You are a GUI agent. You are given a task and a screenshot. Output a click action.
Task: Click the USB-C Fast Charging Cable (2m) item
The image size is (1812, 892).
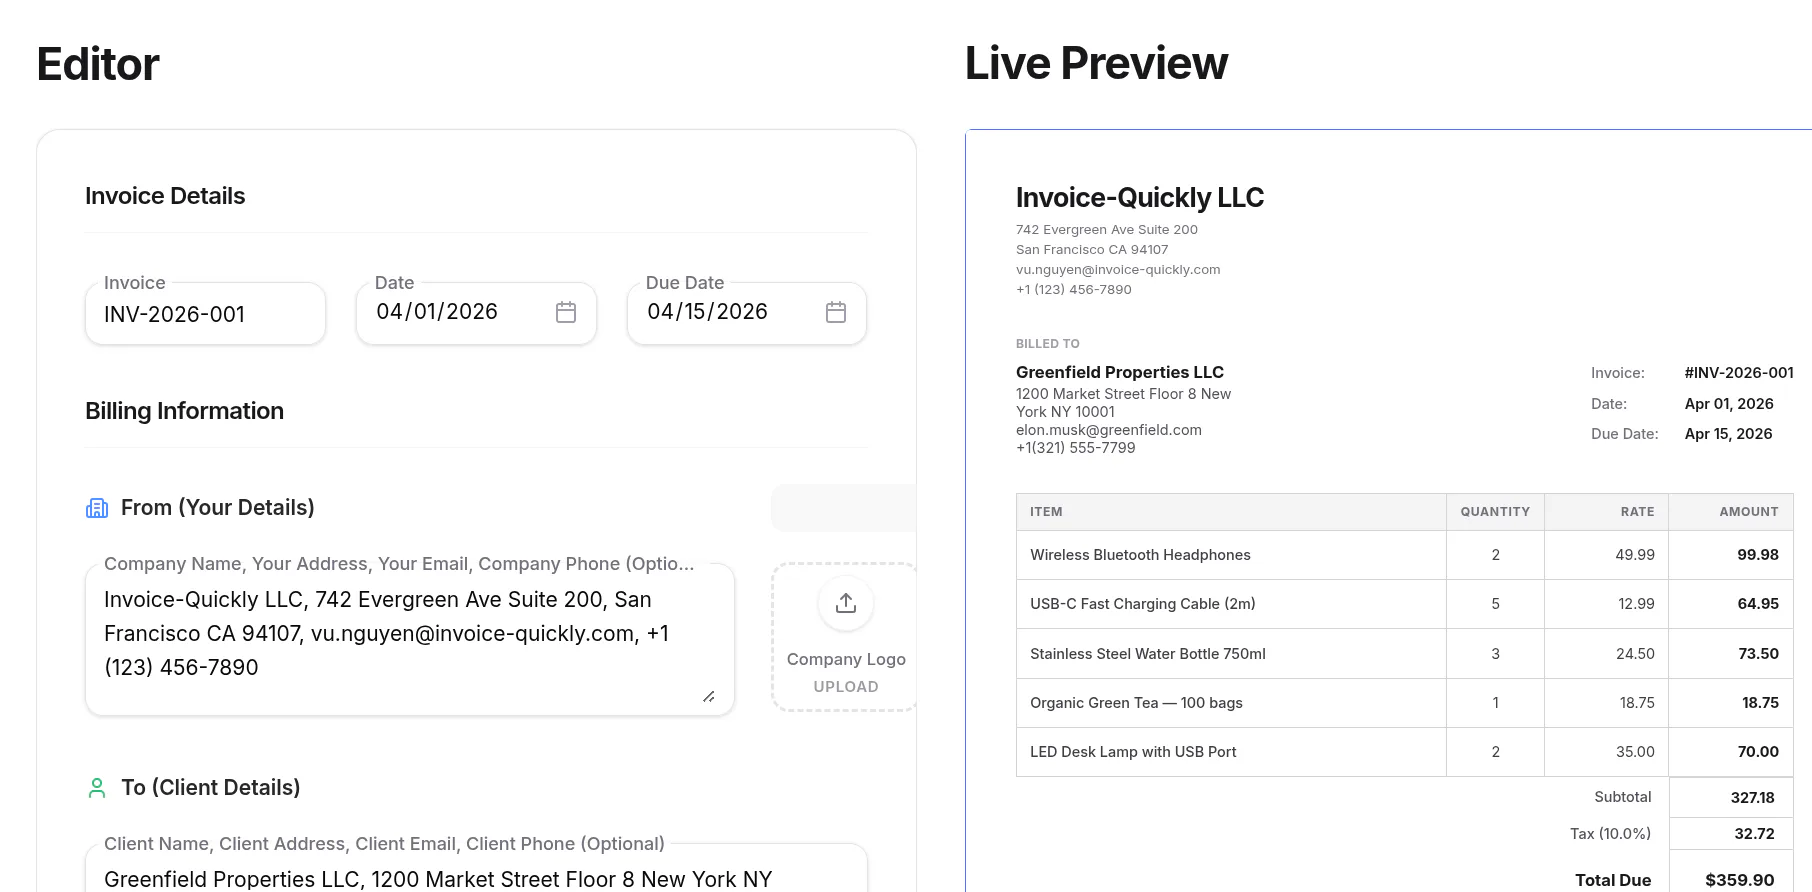click(x=1143, y=604)
